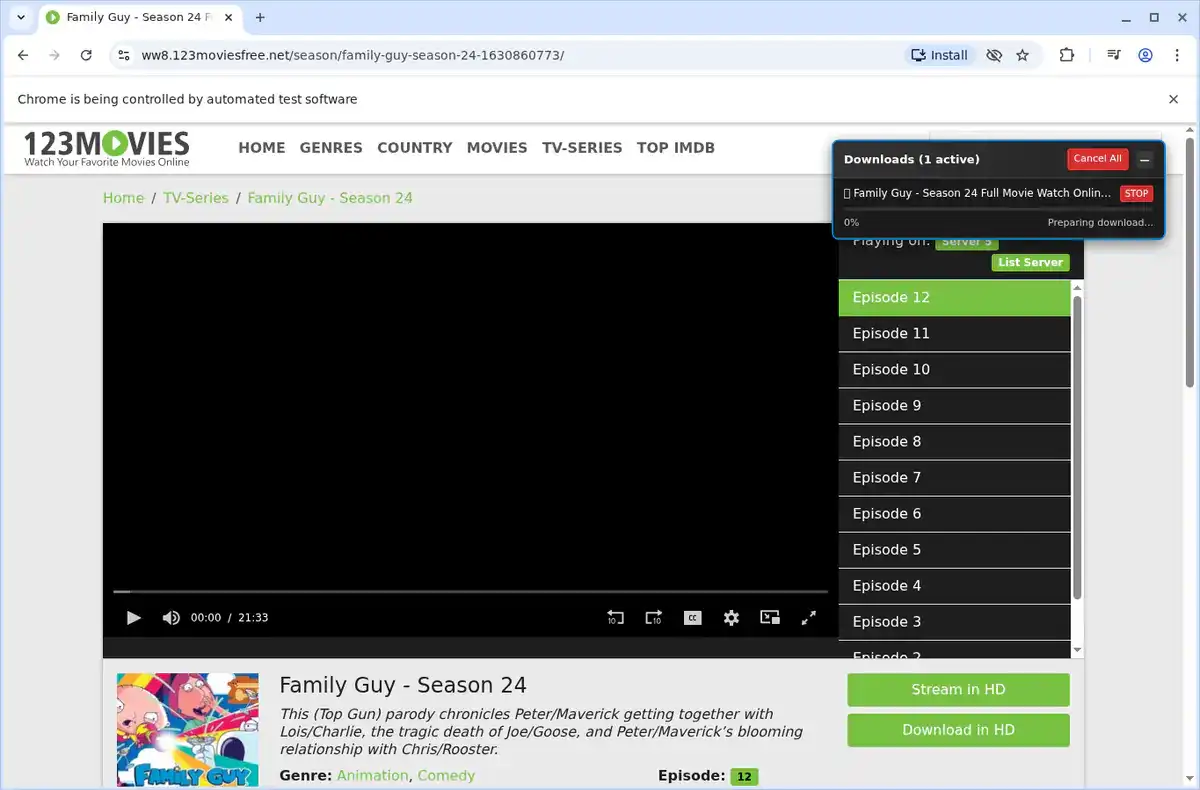This screenshot has width=1200, height=790.
Task: Stop the Family Guy download
Action: [1136, 193]
